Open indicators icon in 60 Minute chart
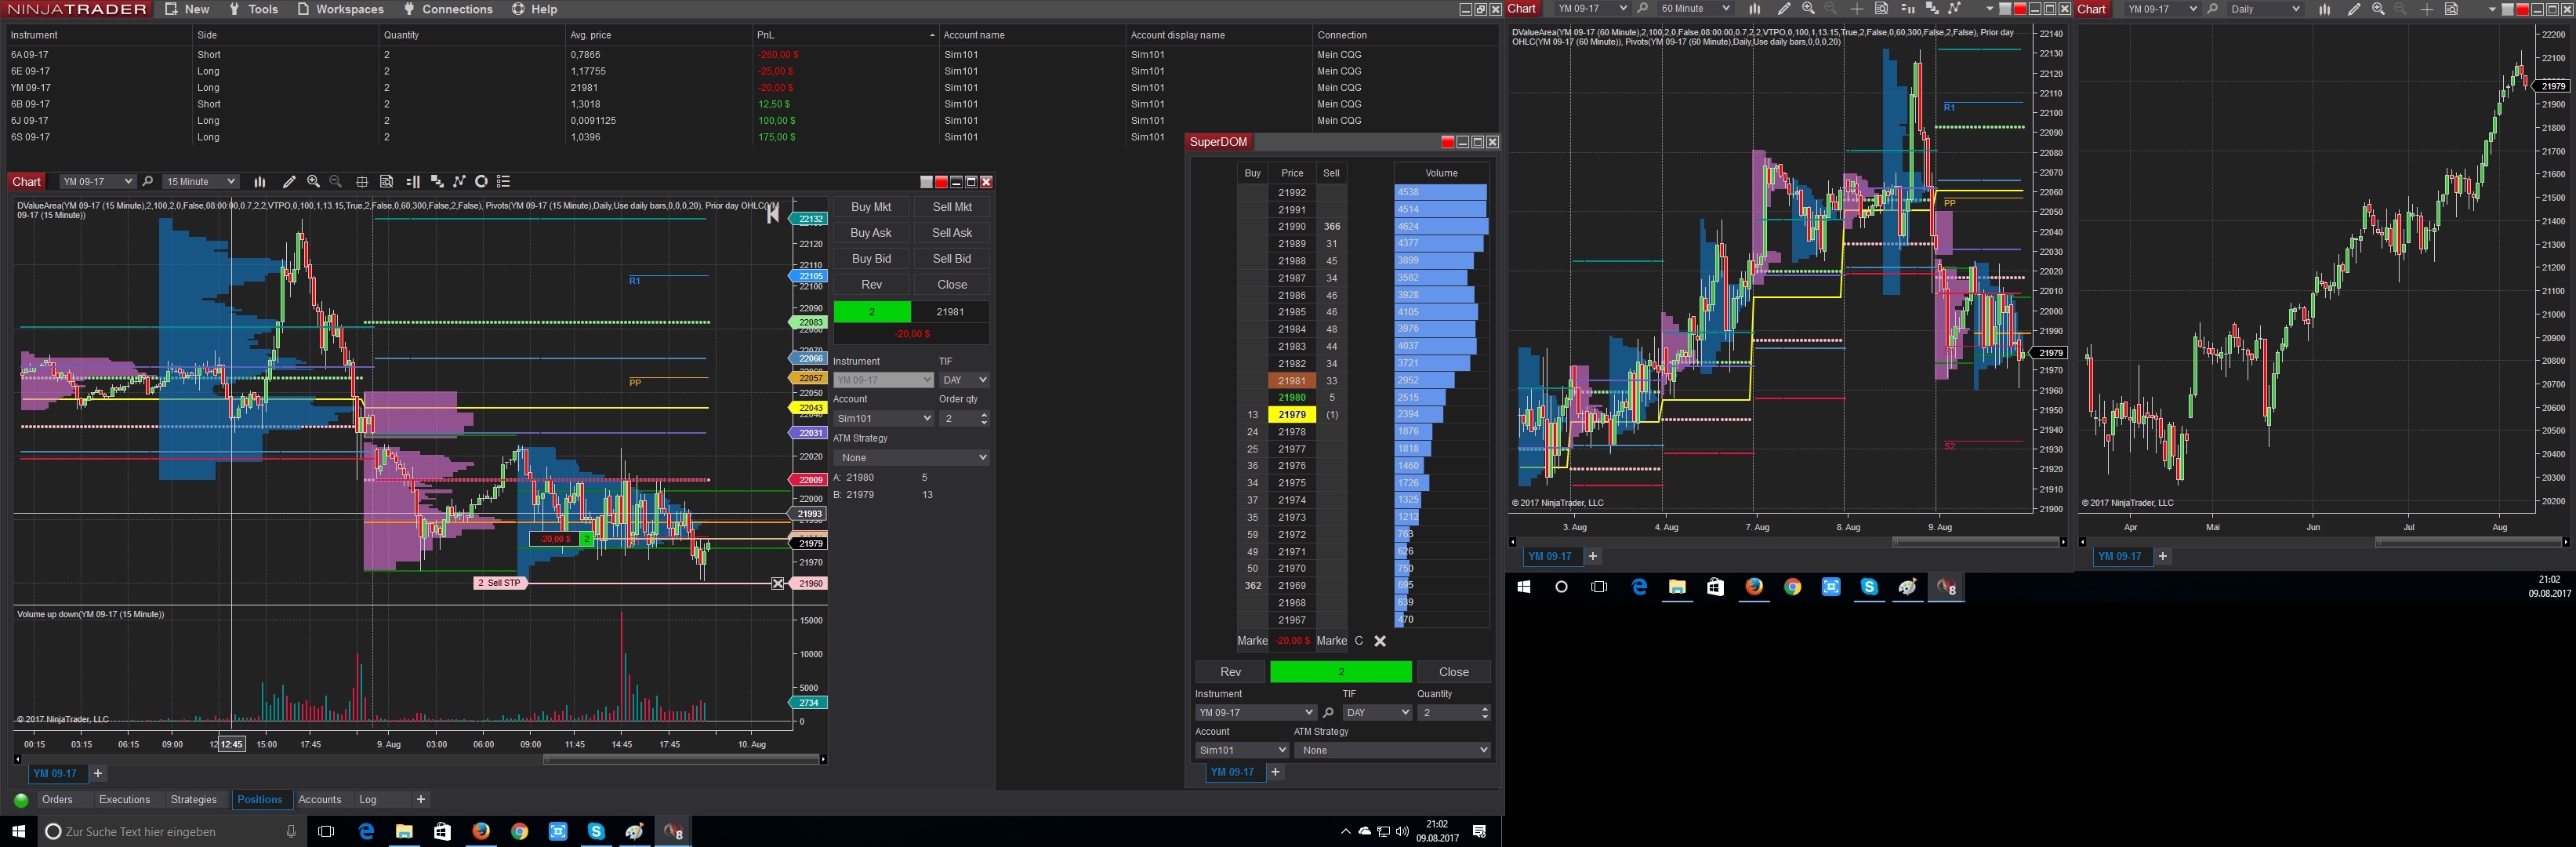Viewport: 2576px width, 847px height. pyautogui.click(x=1932, y=9)
